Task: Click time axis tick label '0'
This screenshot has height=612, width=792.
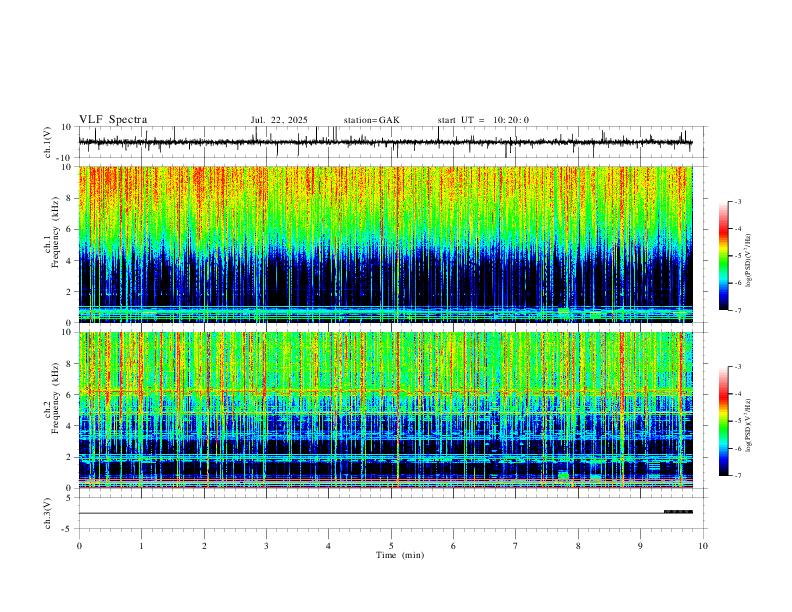Action: (79, 546)
